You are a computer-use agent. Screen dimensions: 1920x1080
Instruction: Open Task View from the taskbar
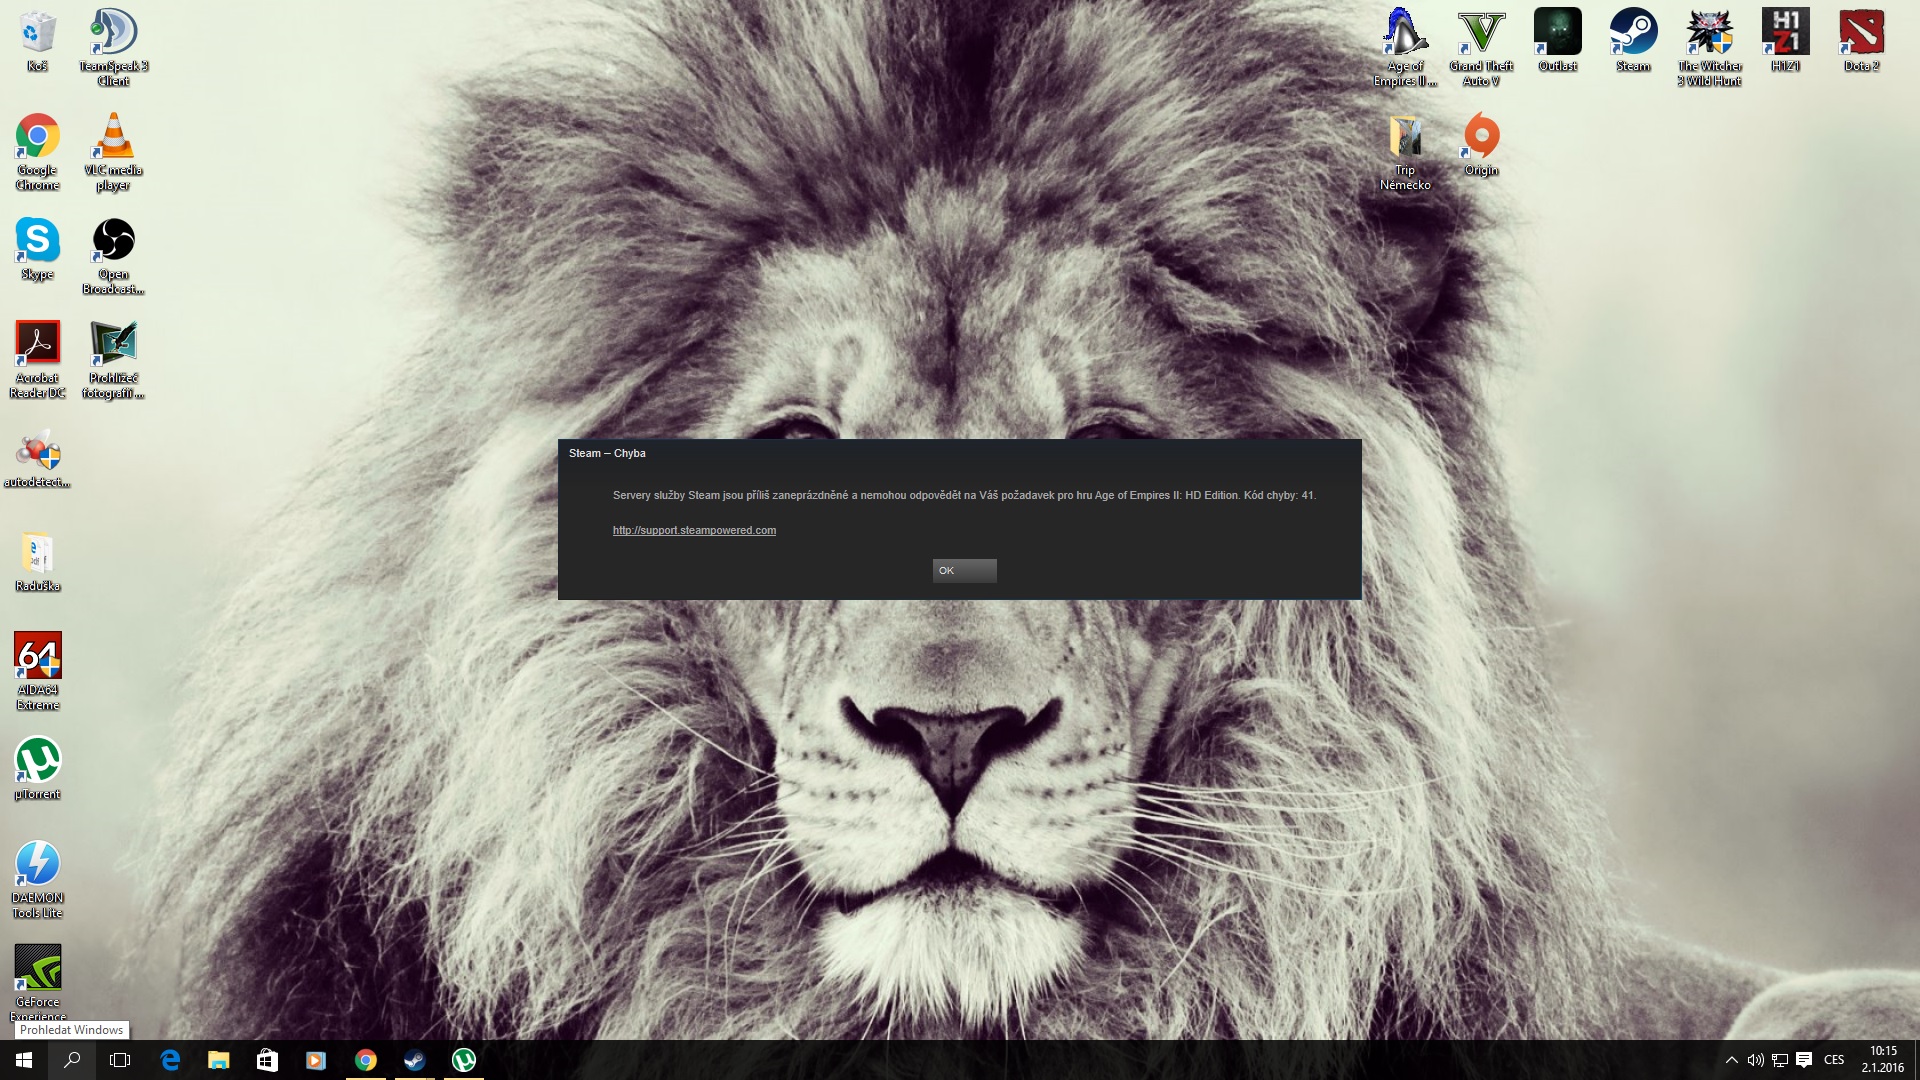click(120, 1060)
